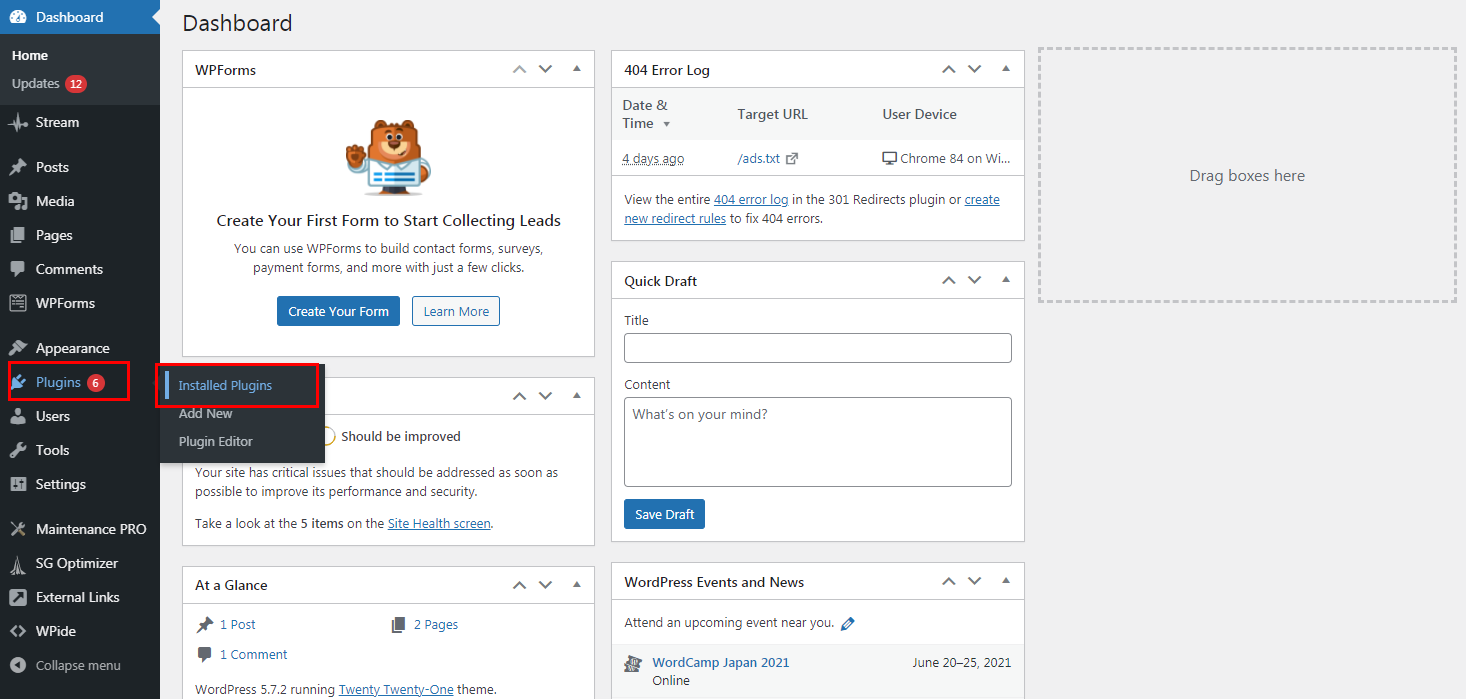Click the Stream icon in sidebar
Image resolution: width=1466 pixels, height=699 pixels.
pyautogui.click(x=18, y=123)
